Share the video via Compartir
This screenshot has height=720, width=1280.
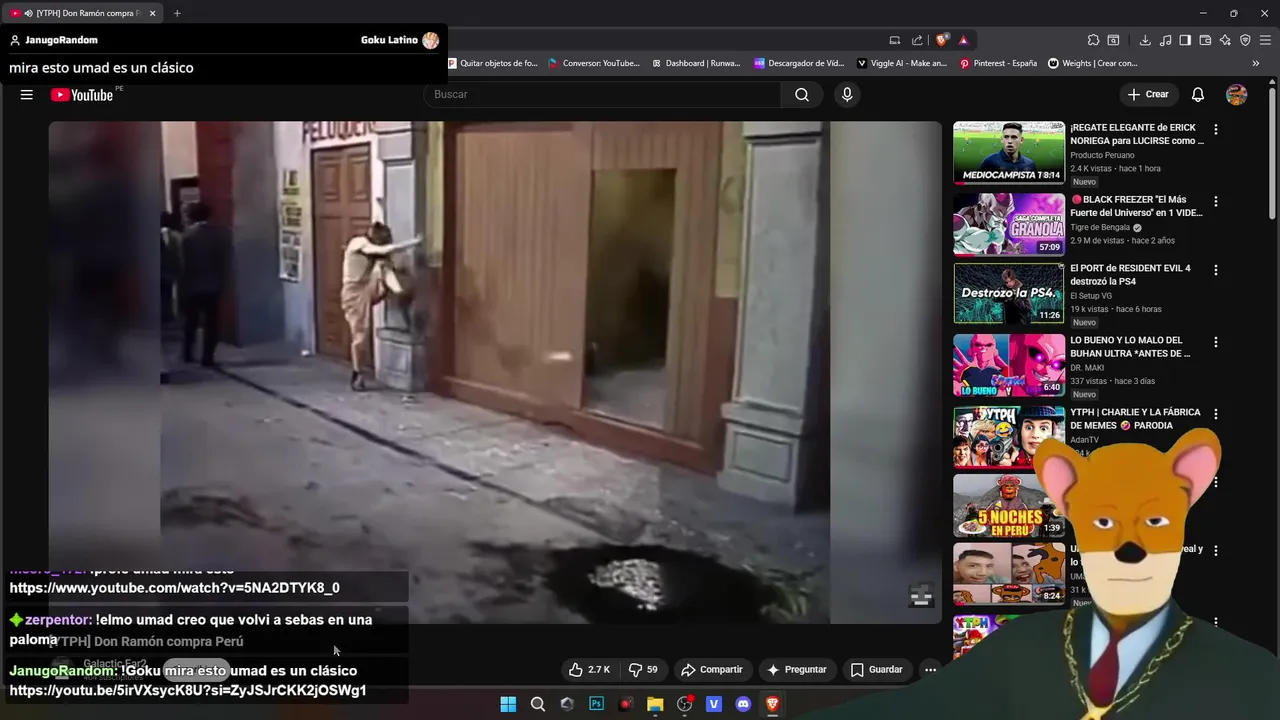point(712,670)
